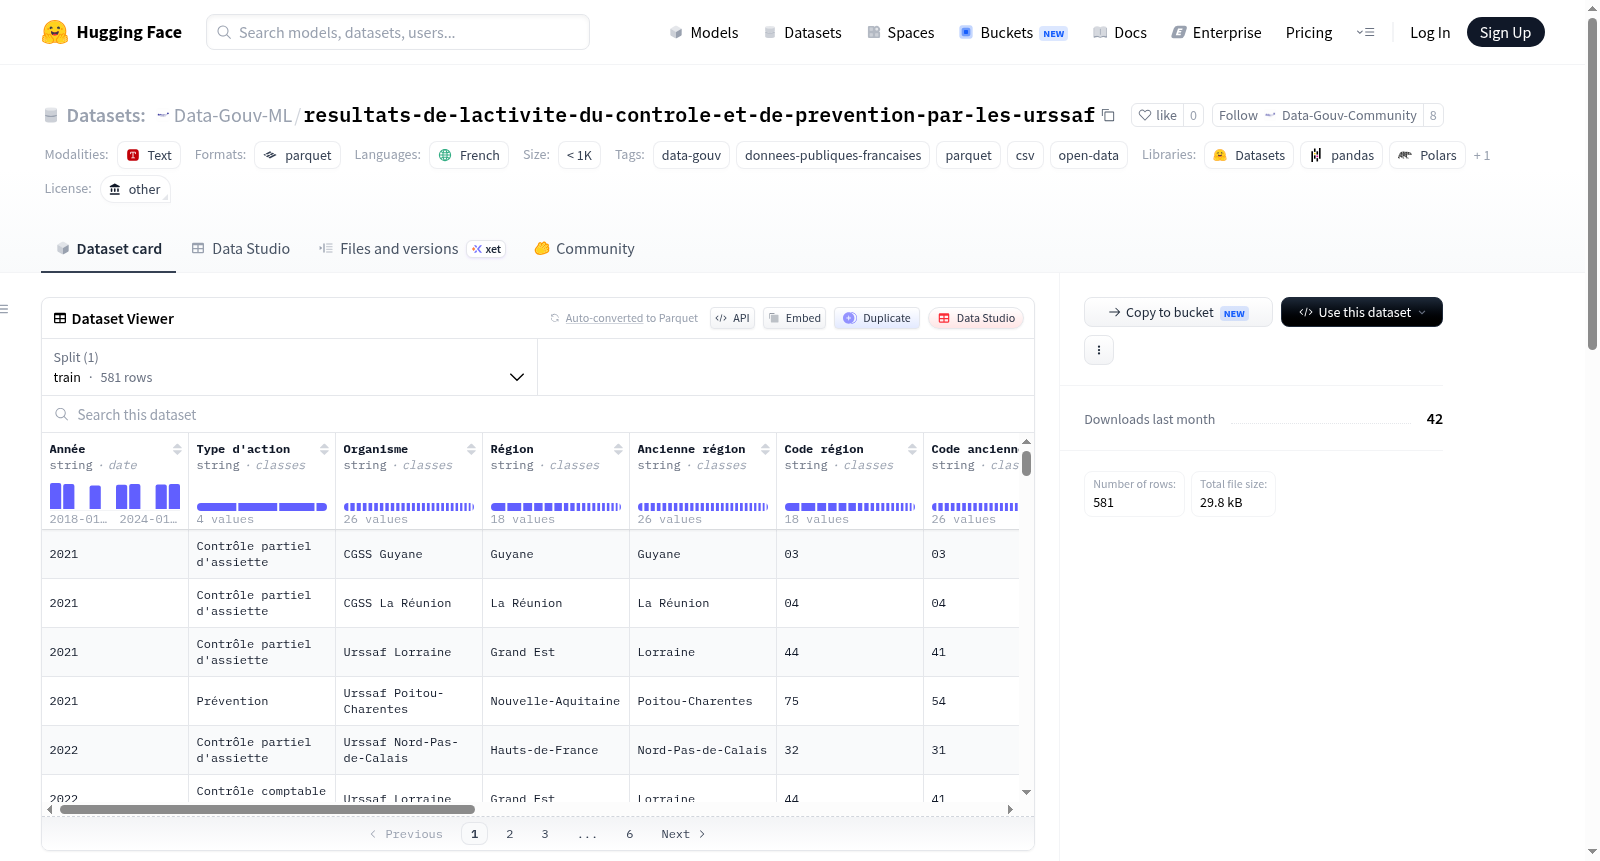Click Log In link
The width and height of the screenshot is (1600, 861).
click(1429, 32)
